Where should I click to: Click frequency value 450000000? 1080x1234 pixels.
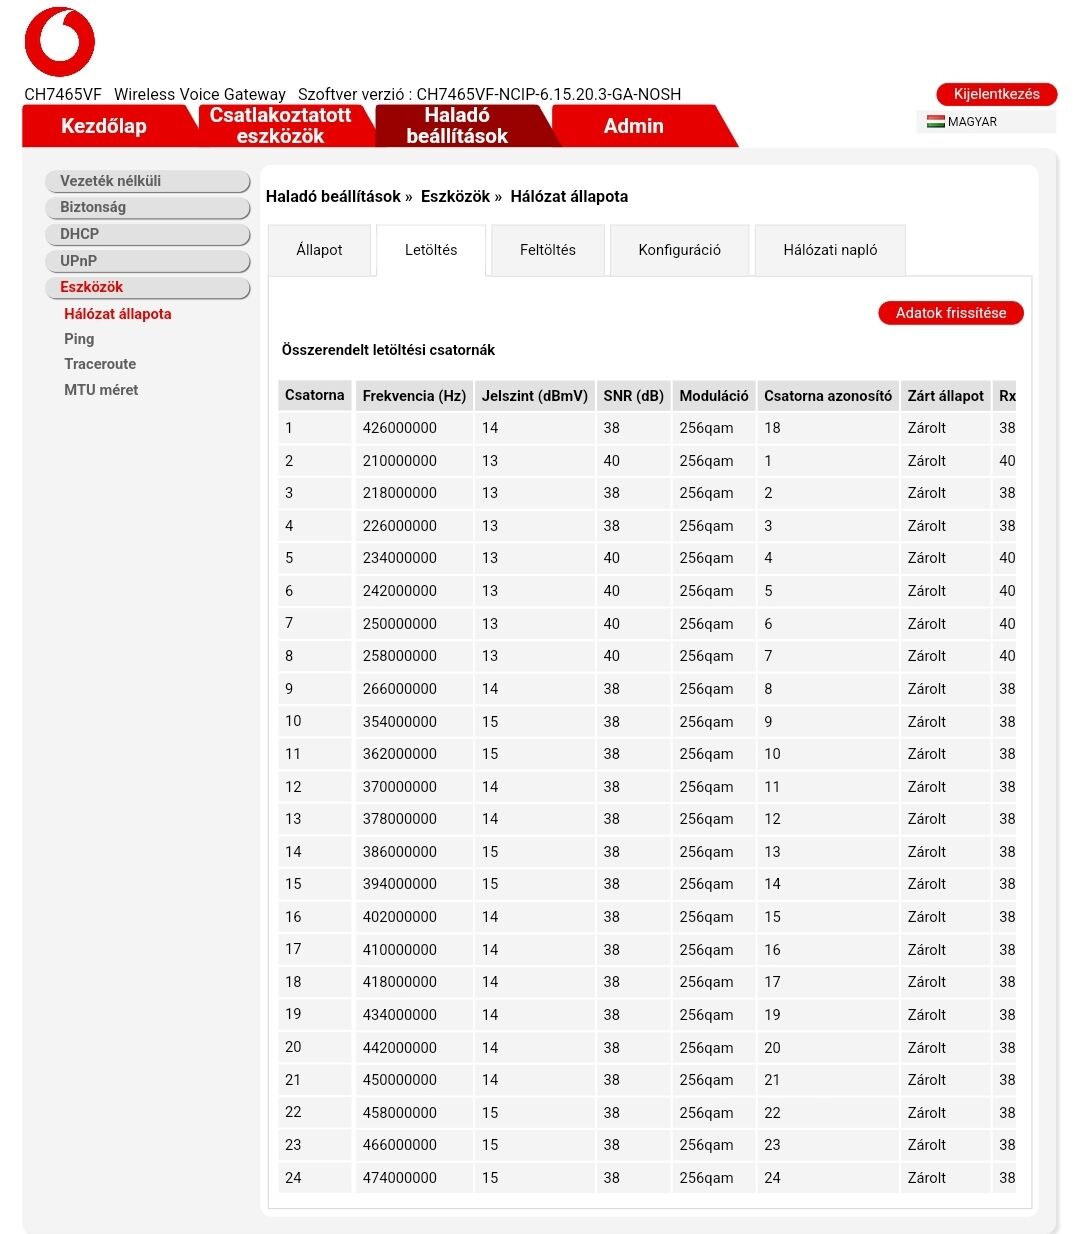(x=400, y=1080)
